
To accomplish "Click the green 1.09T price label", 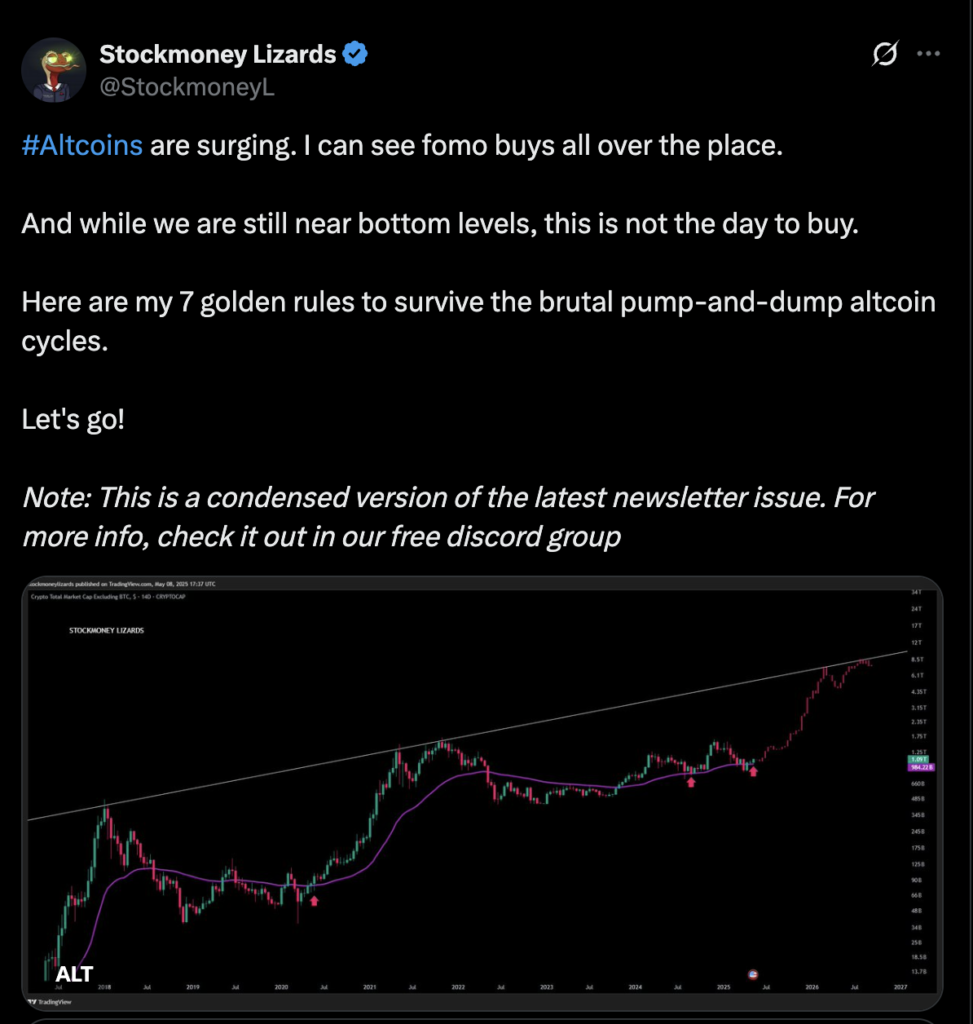I will click(x=919, y=760).
